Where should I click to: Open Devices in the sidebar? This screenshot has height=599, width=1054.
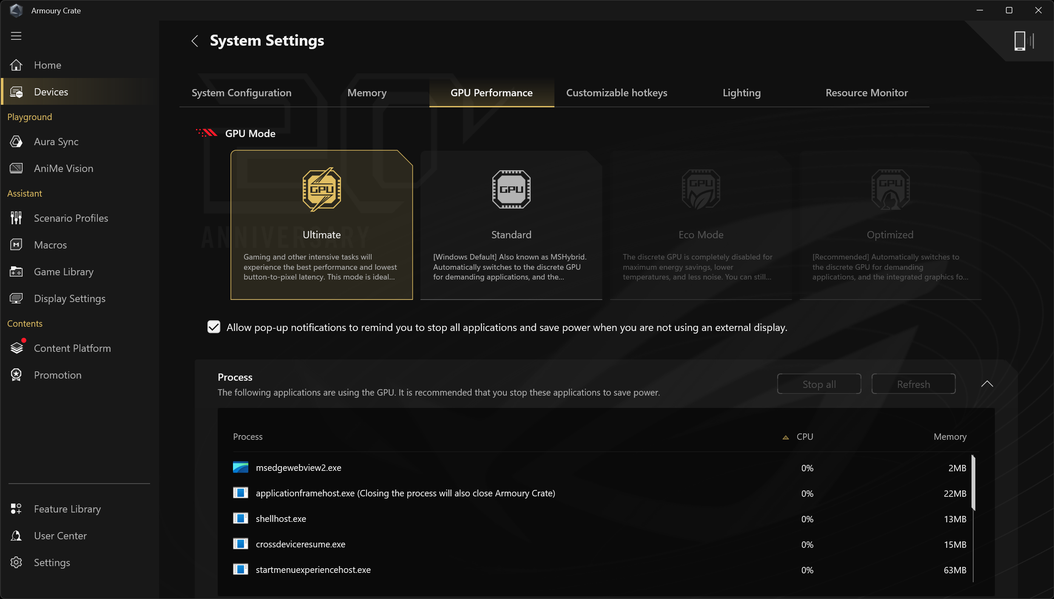(80, 92)
